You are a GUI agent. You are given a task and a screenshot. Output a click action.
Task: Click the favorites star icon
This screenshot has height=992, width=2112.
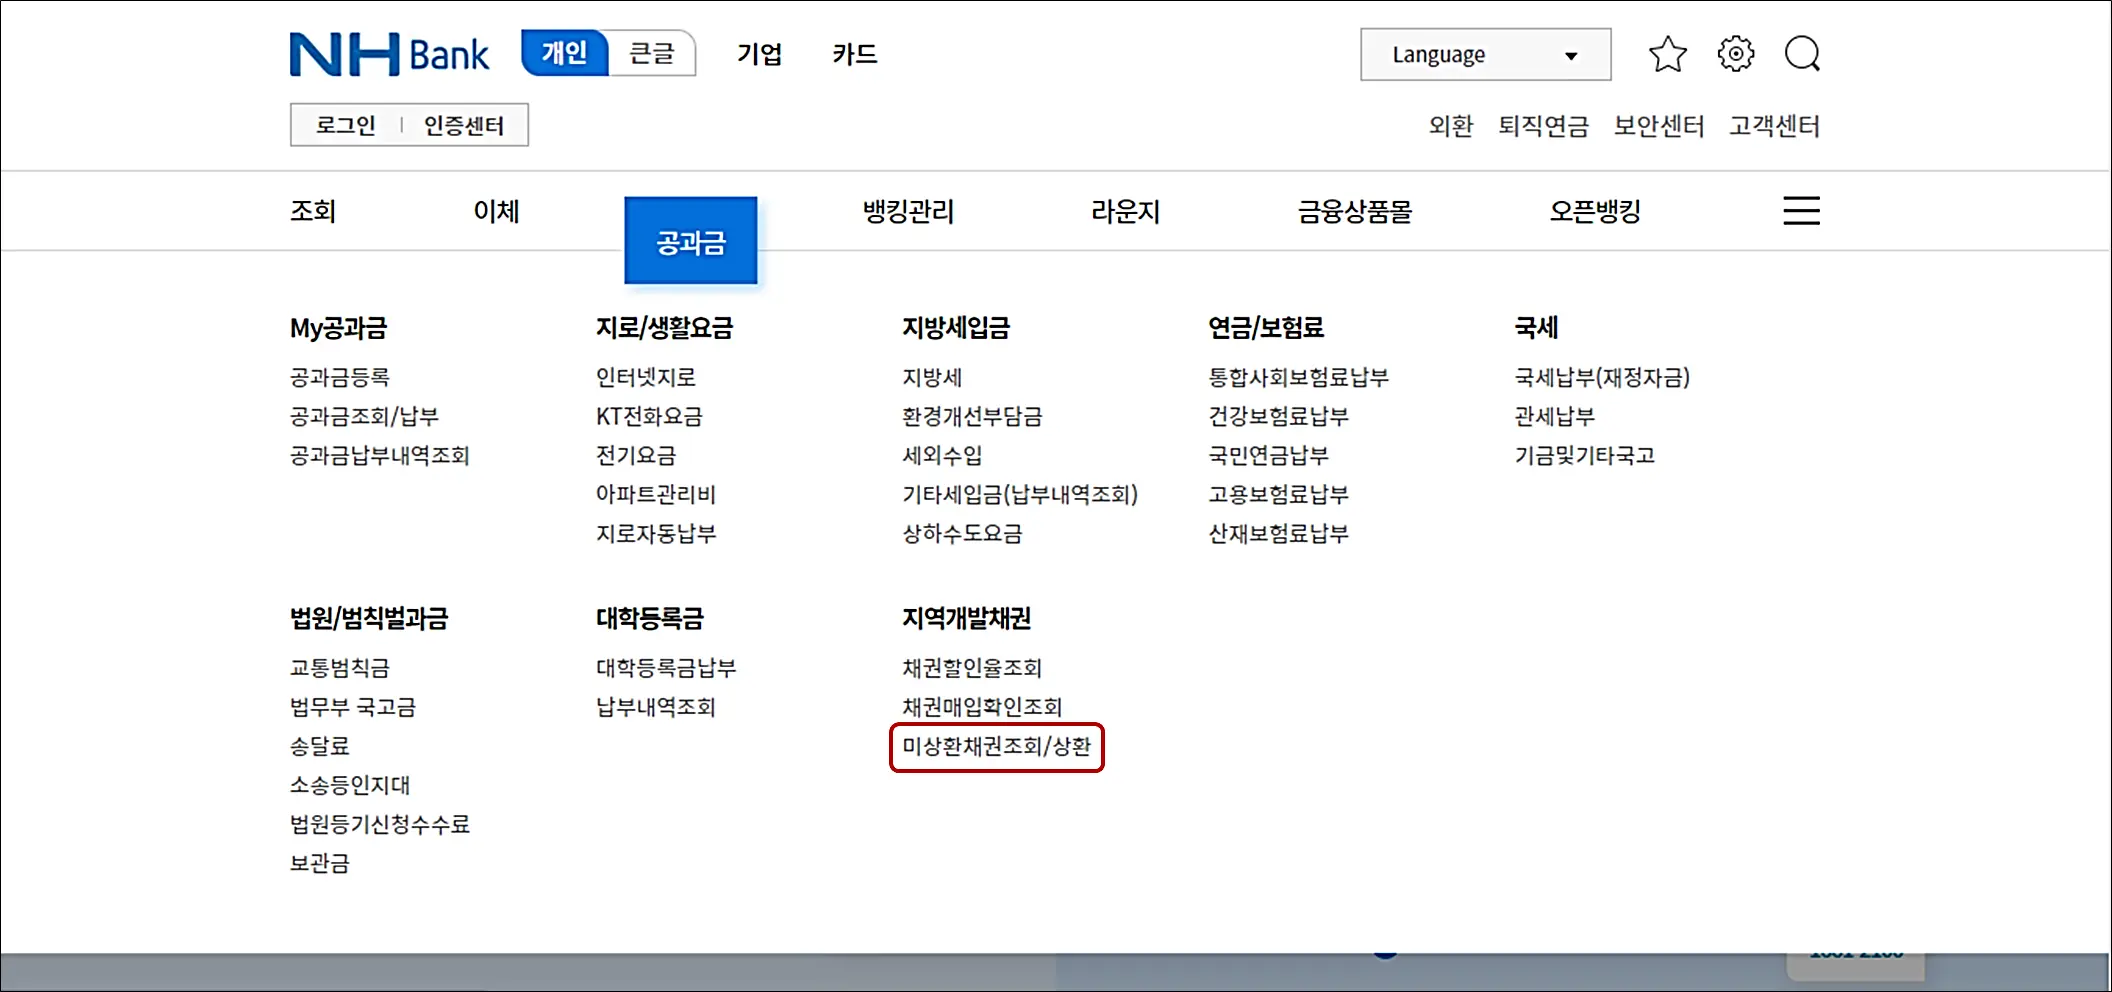click(1668, 54)
